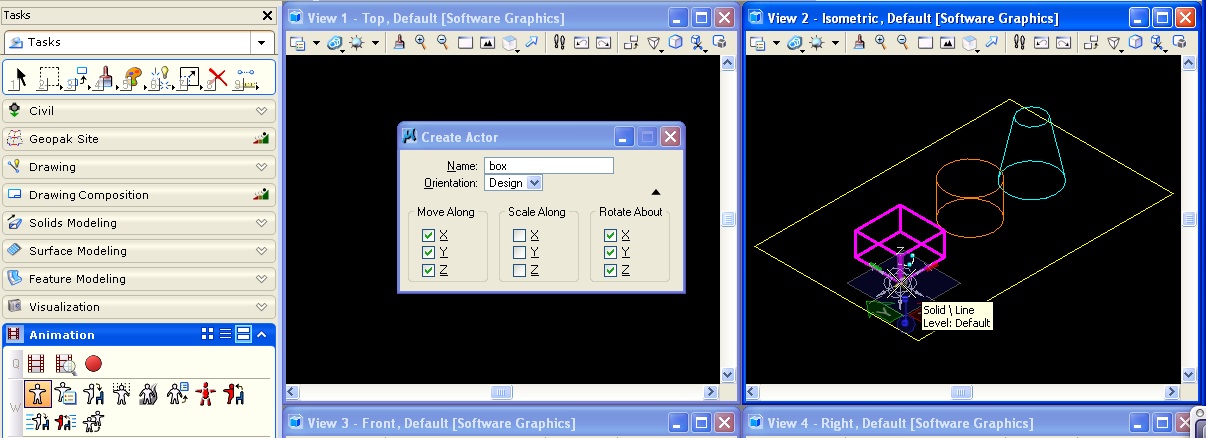Activate Window Area in View 1
Image resolution: width=1206 pixels, height=438 pixels.
pos(465,43)
